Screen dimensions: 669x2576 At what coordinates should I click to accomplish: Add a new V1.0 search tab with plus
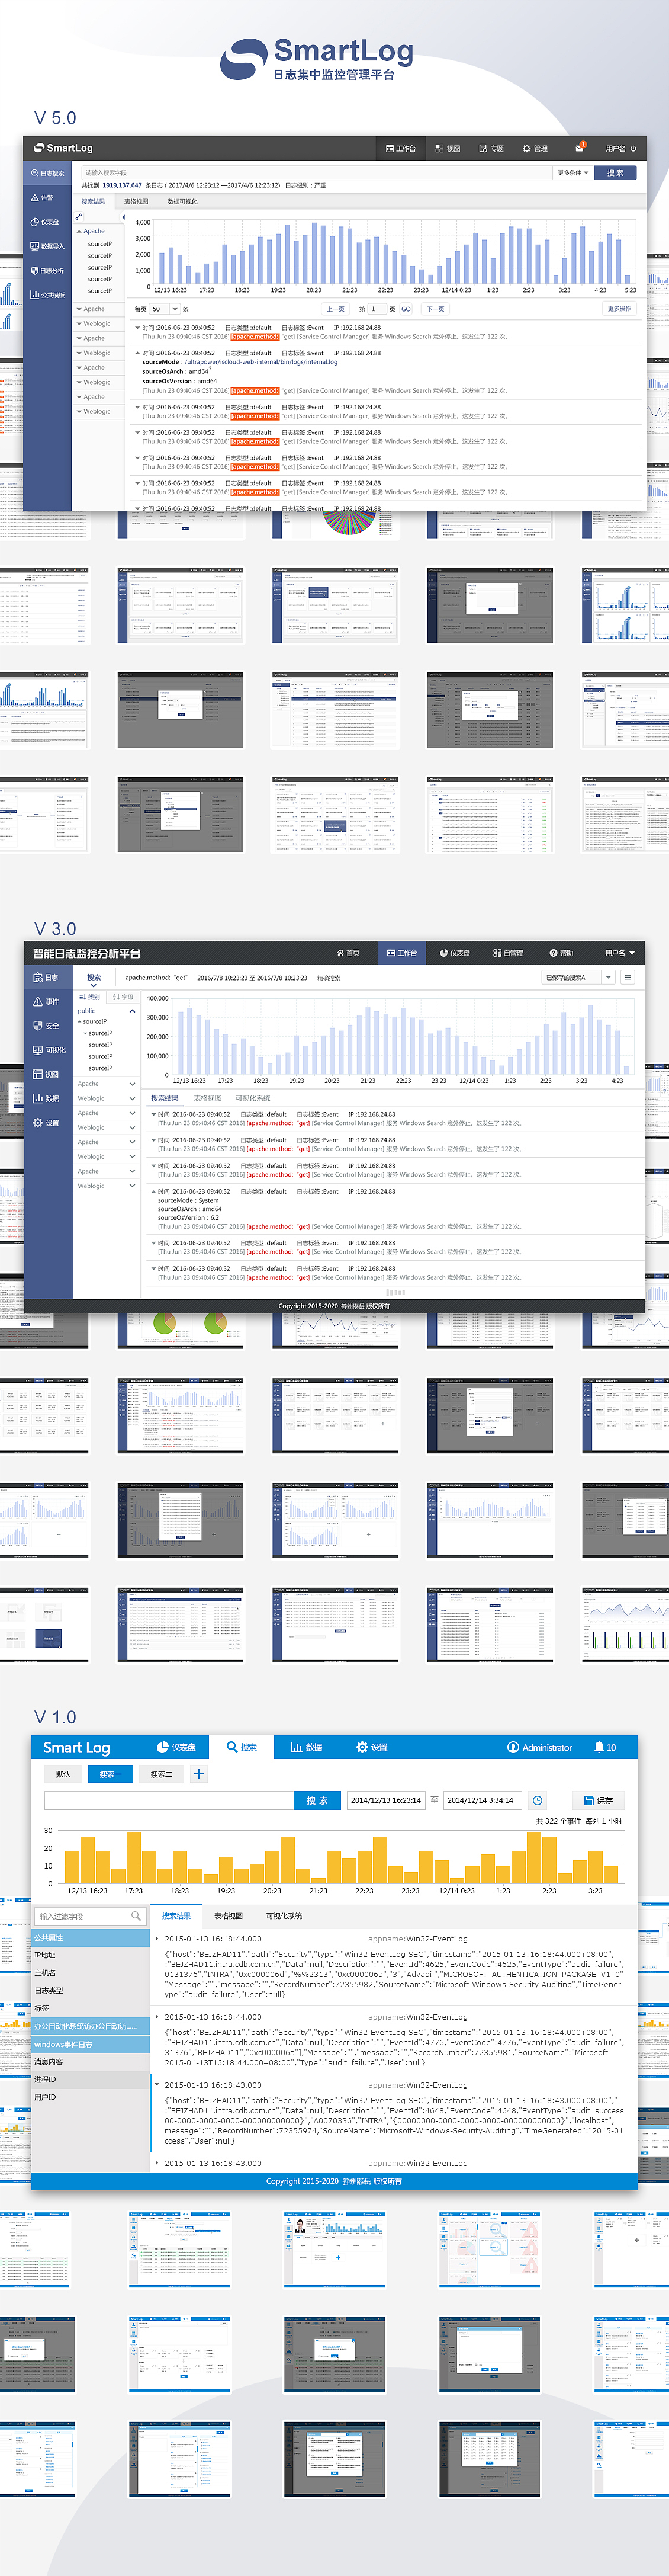[x=199, y=1773]
